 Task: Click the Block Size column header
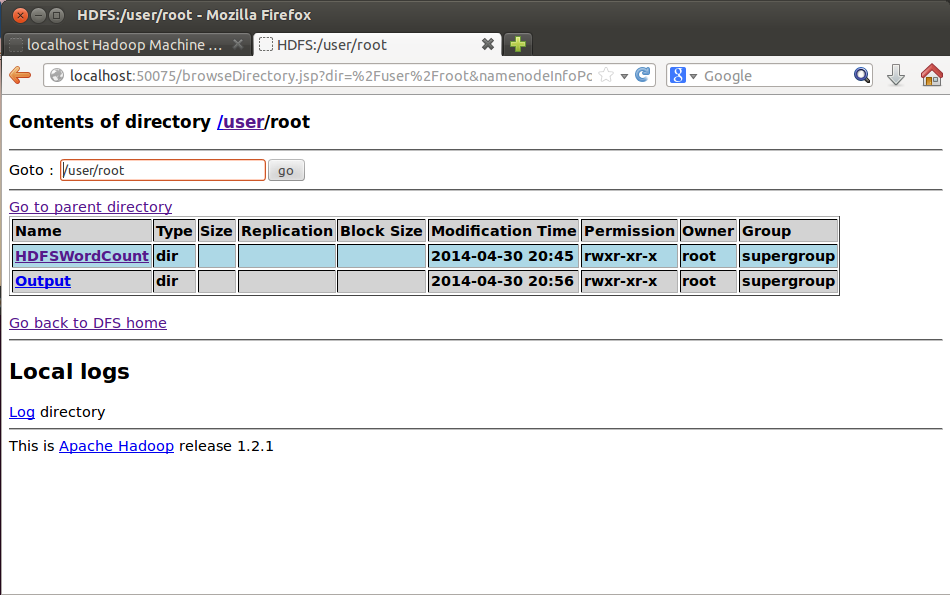coord(381,231)
